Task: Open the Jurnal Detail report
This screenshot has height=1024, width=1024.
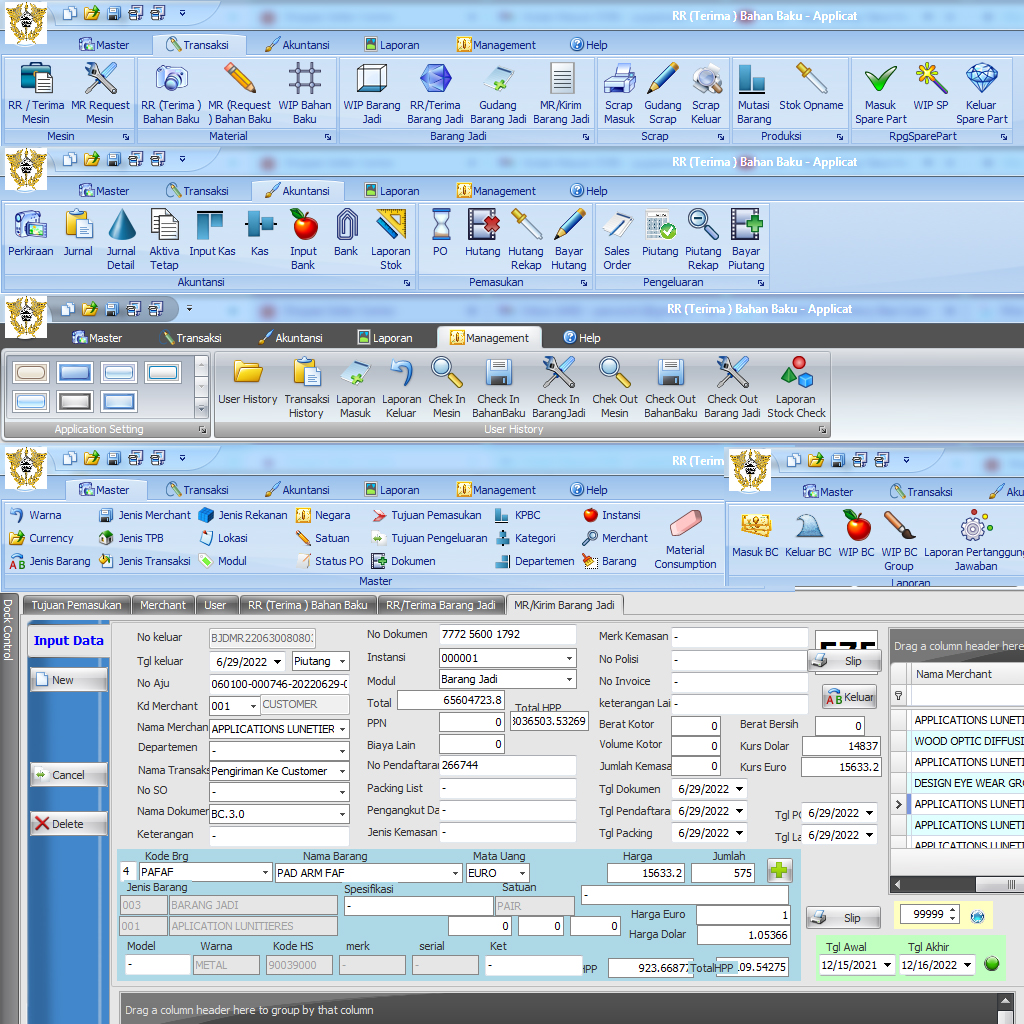Action: [x=121, y=240]
